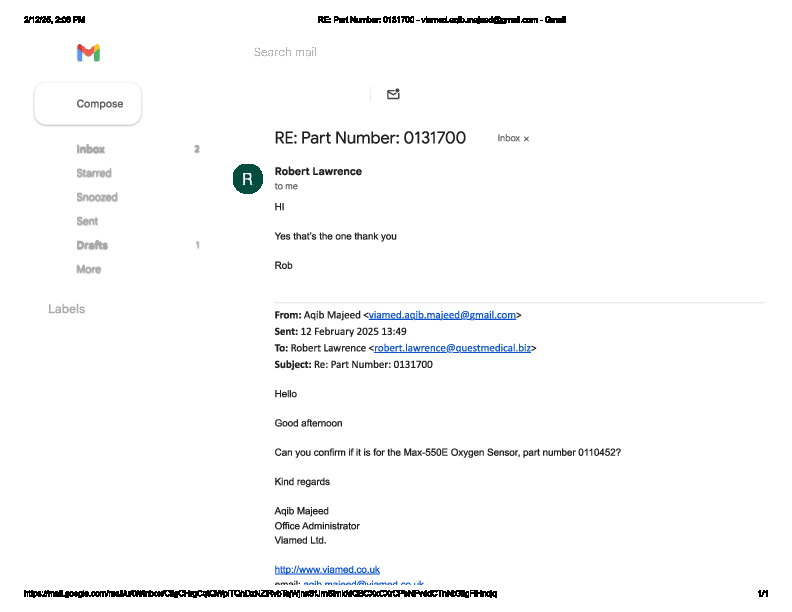Open the Snoozed folder
This screenshot has width=792, height=612.
pyautogui.click(x=97, y=197)
